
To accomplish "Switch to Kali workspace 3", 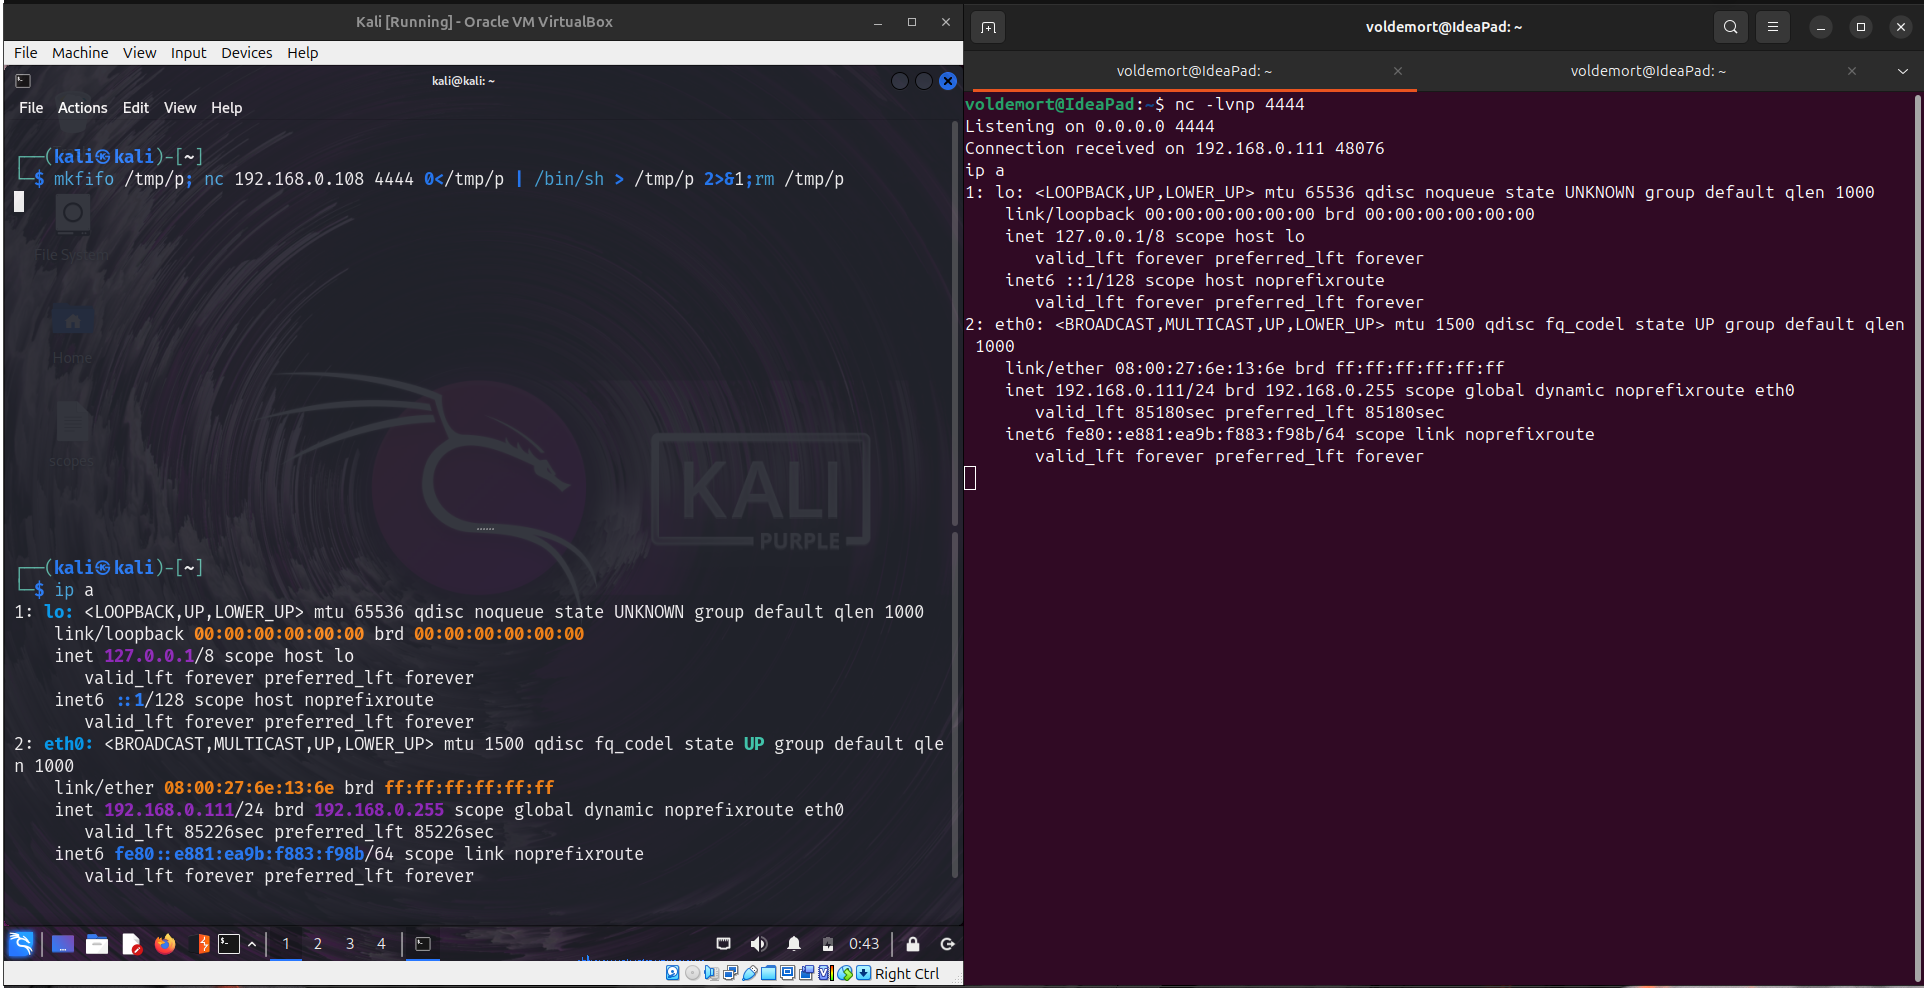I will coord(350,944).
